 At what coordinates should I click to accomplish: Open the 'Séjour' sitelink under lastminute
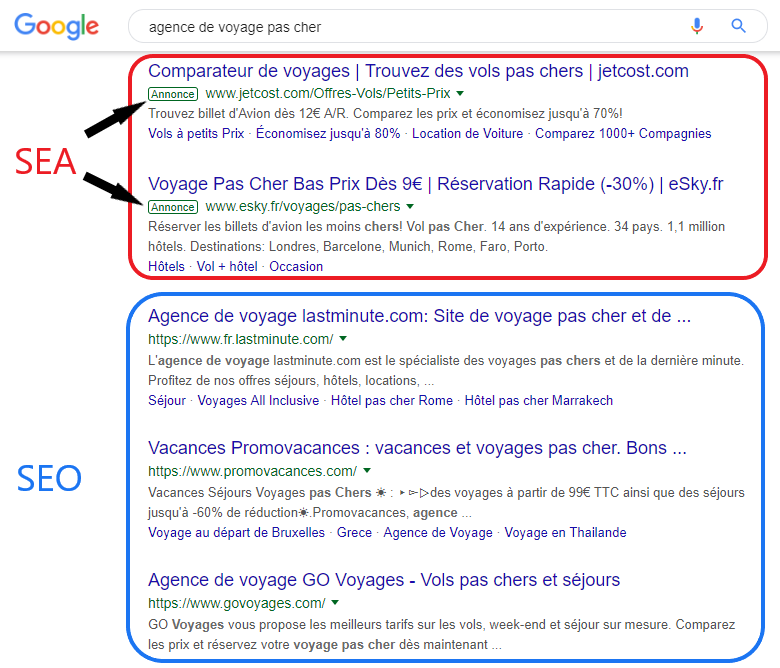[x=167, y=401]
